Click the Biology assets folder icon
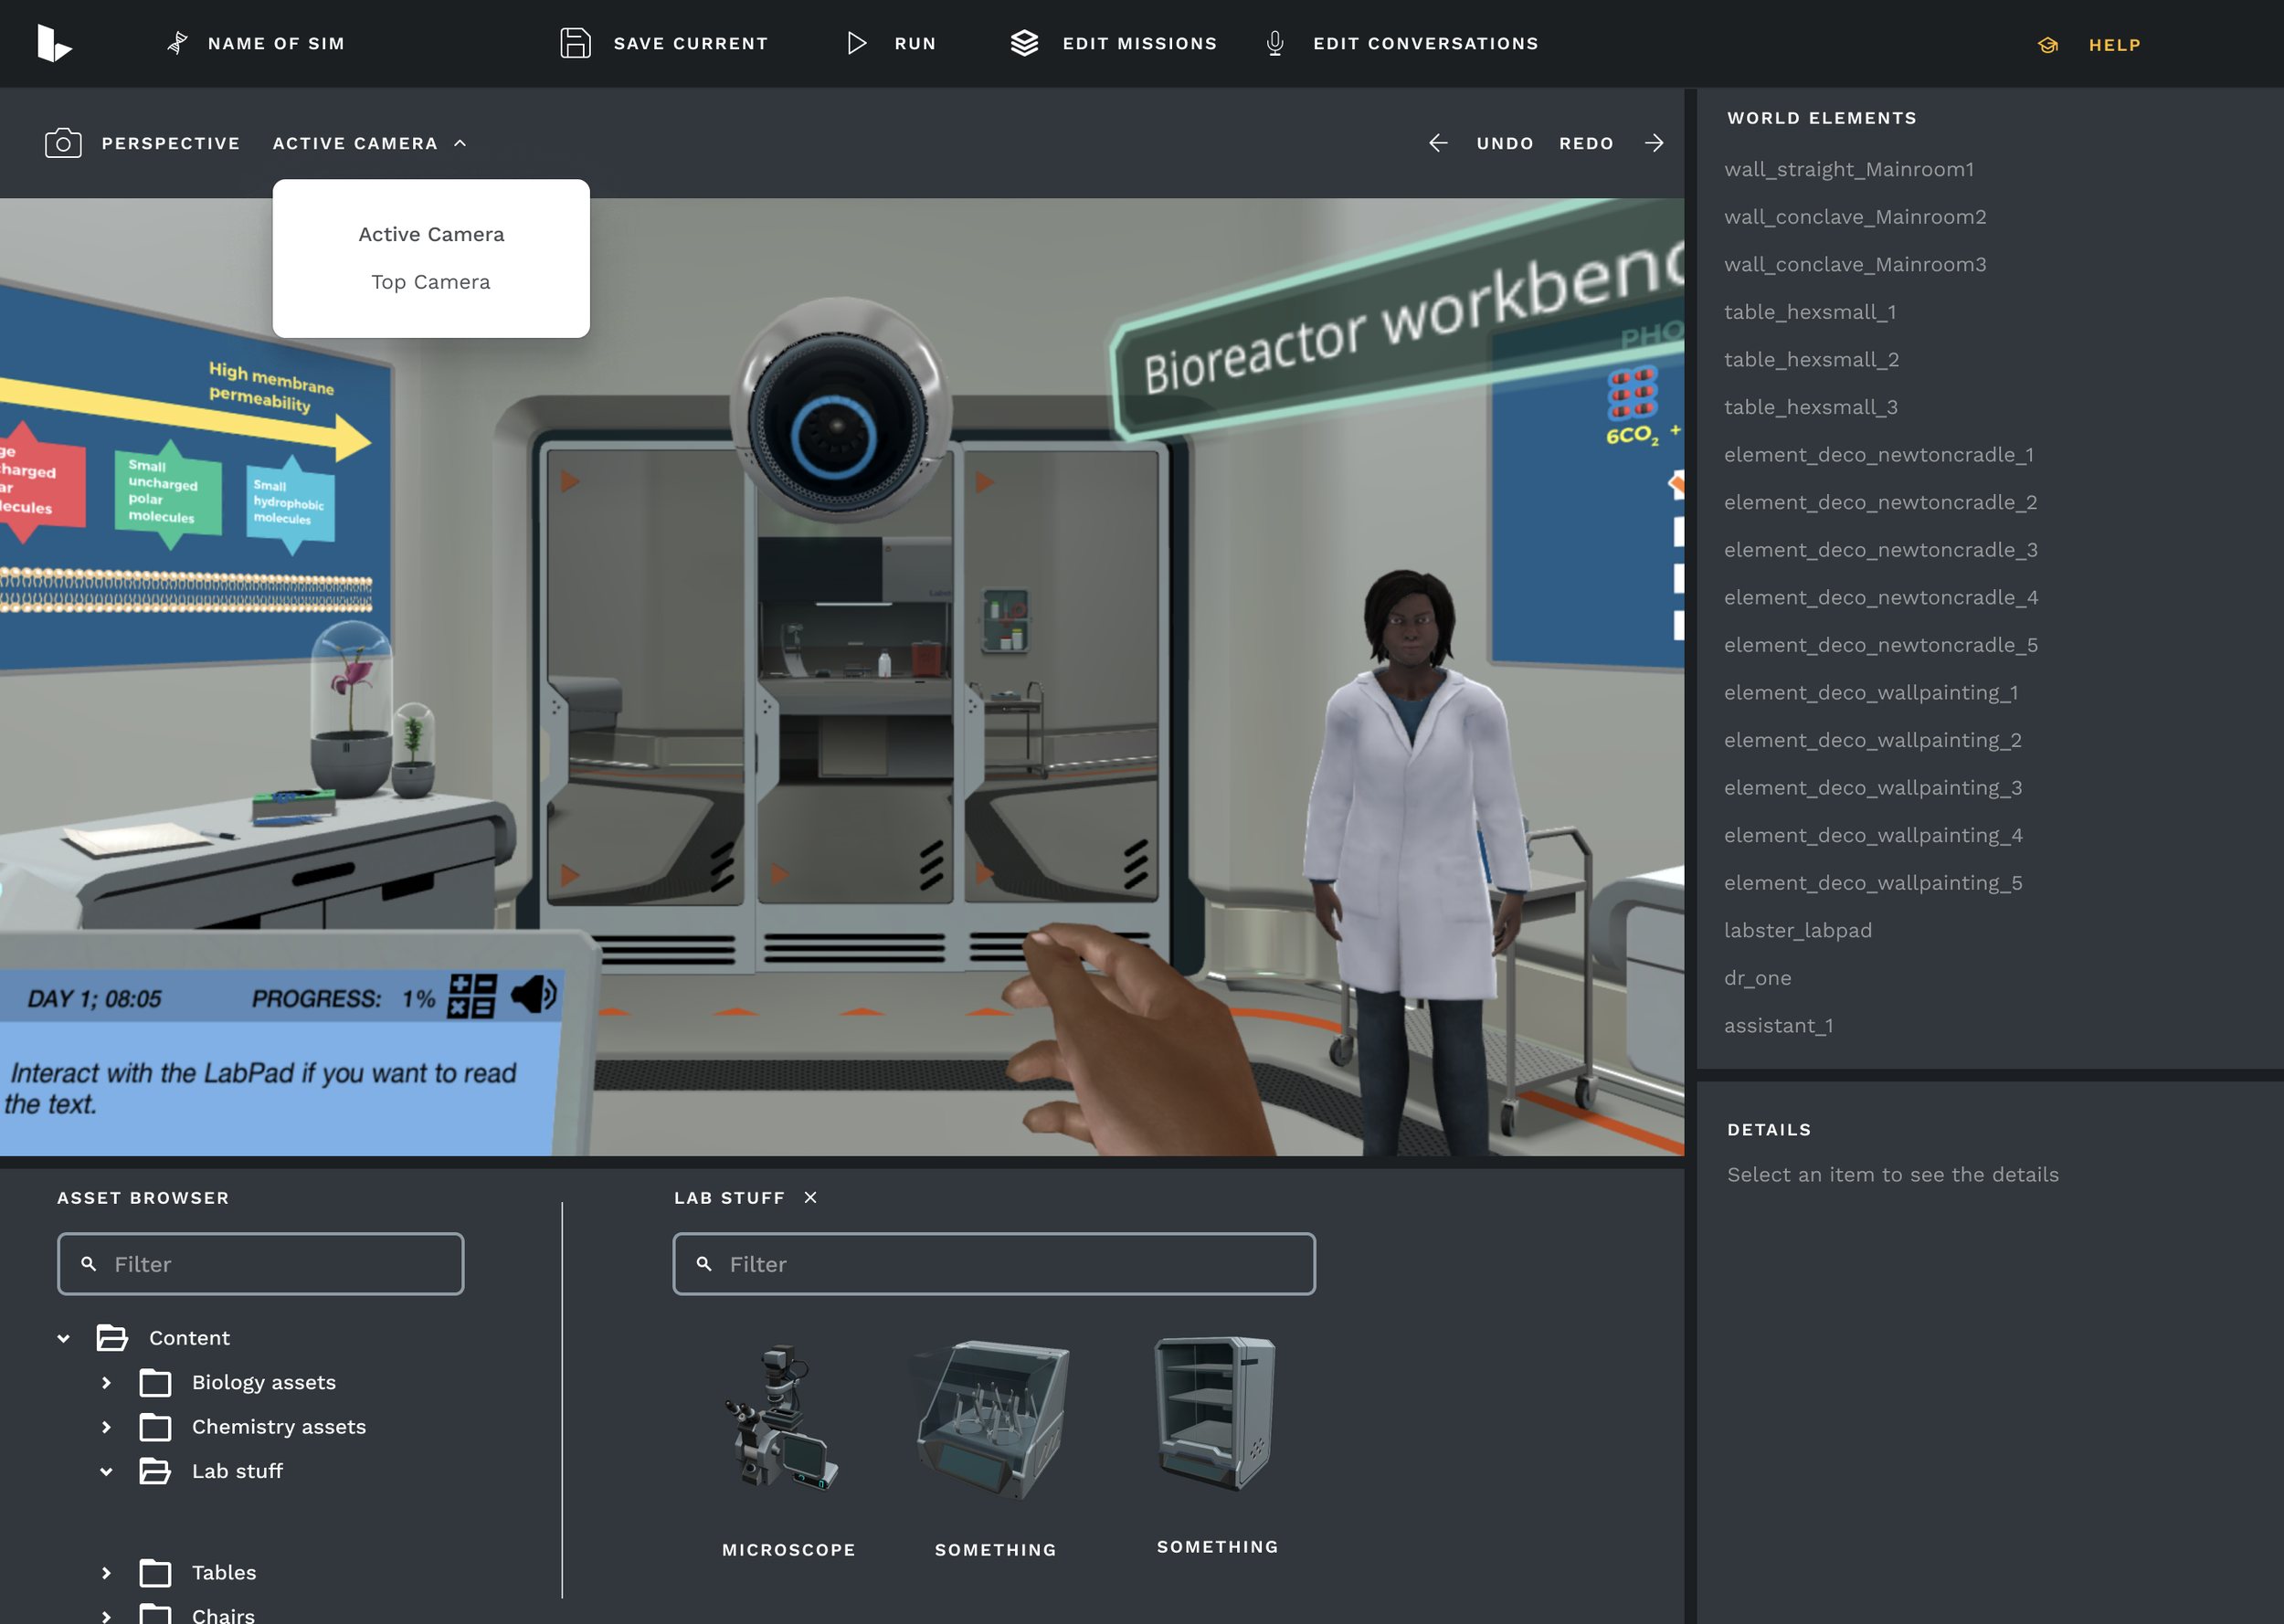 [155, 1382]
